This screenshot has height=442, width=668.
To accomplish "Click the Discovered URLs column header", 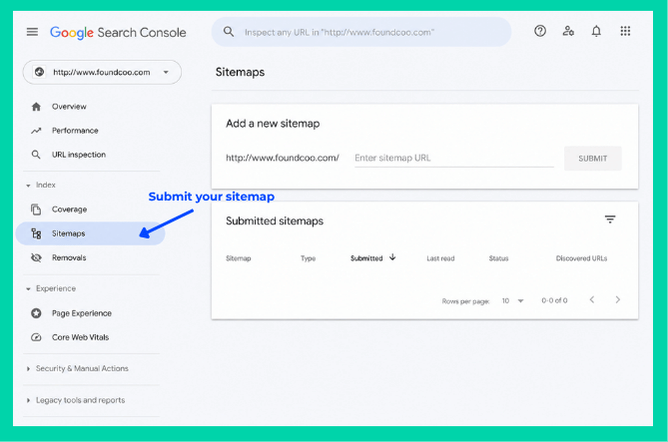I will [581, 258].
